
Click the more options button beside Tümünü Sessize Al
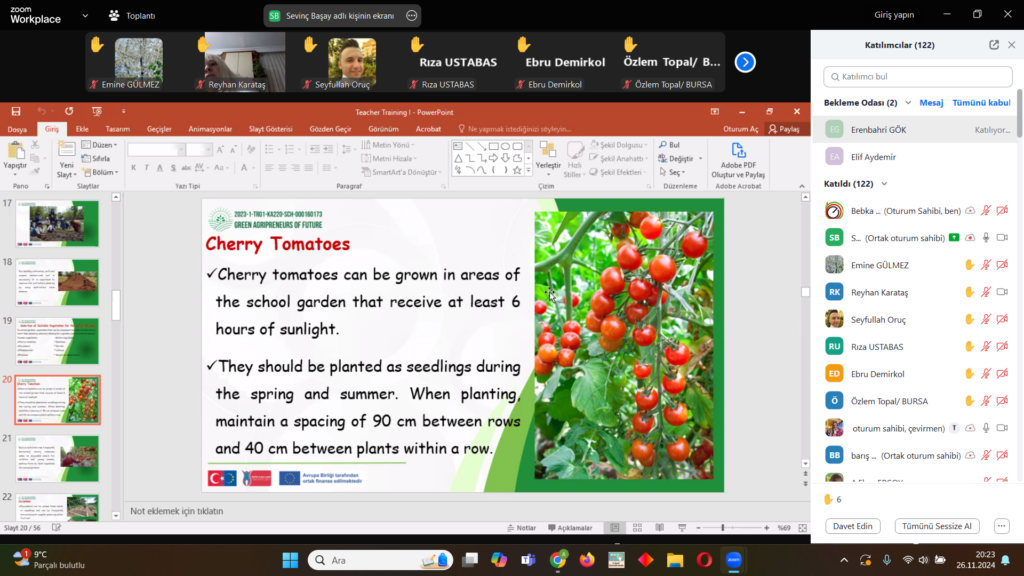[1001, 526]
